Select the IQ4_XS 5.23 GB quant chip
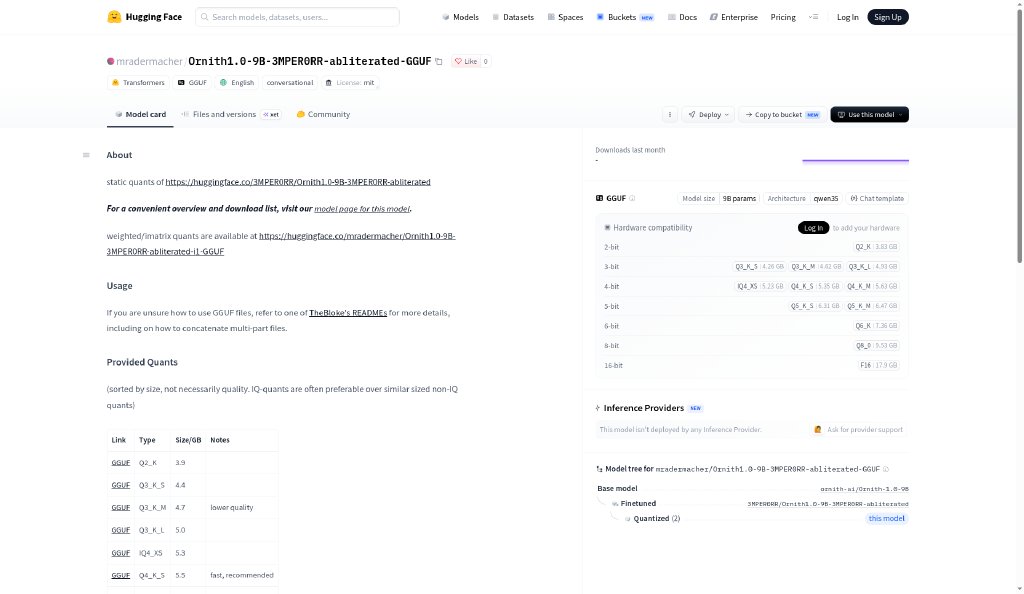 click(x=760, y=286)
